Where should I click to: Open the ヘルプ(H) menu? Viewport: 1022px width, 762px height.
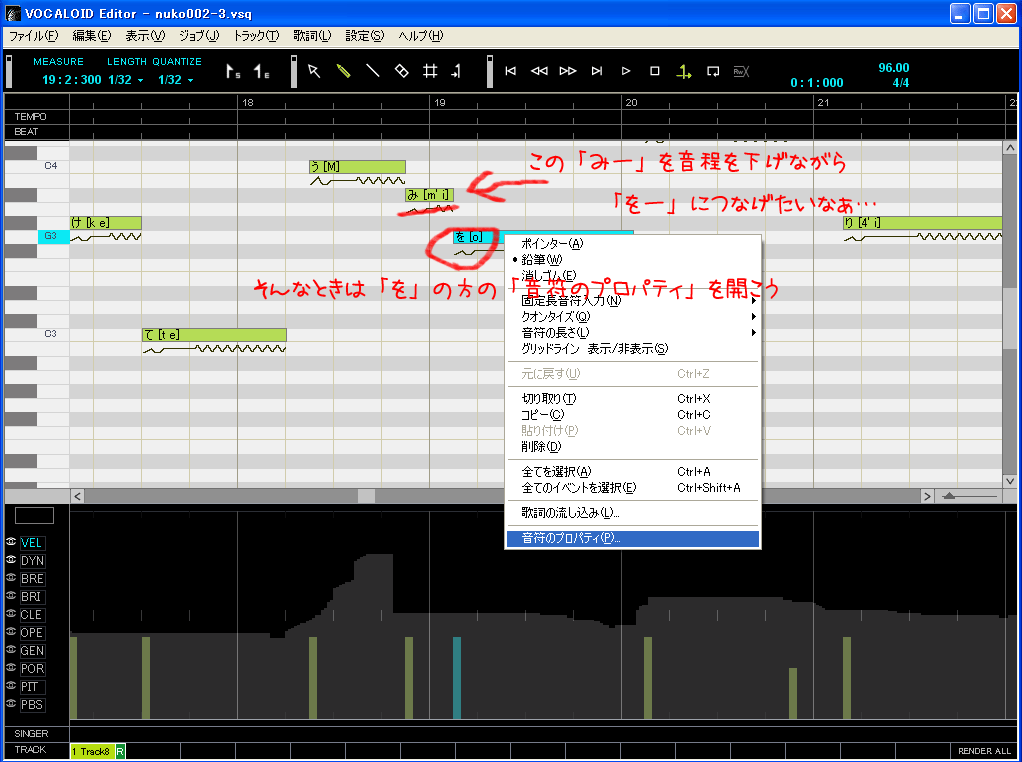coord(420,36)
